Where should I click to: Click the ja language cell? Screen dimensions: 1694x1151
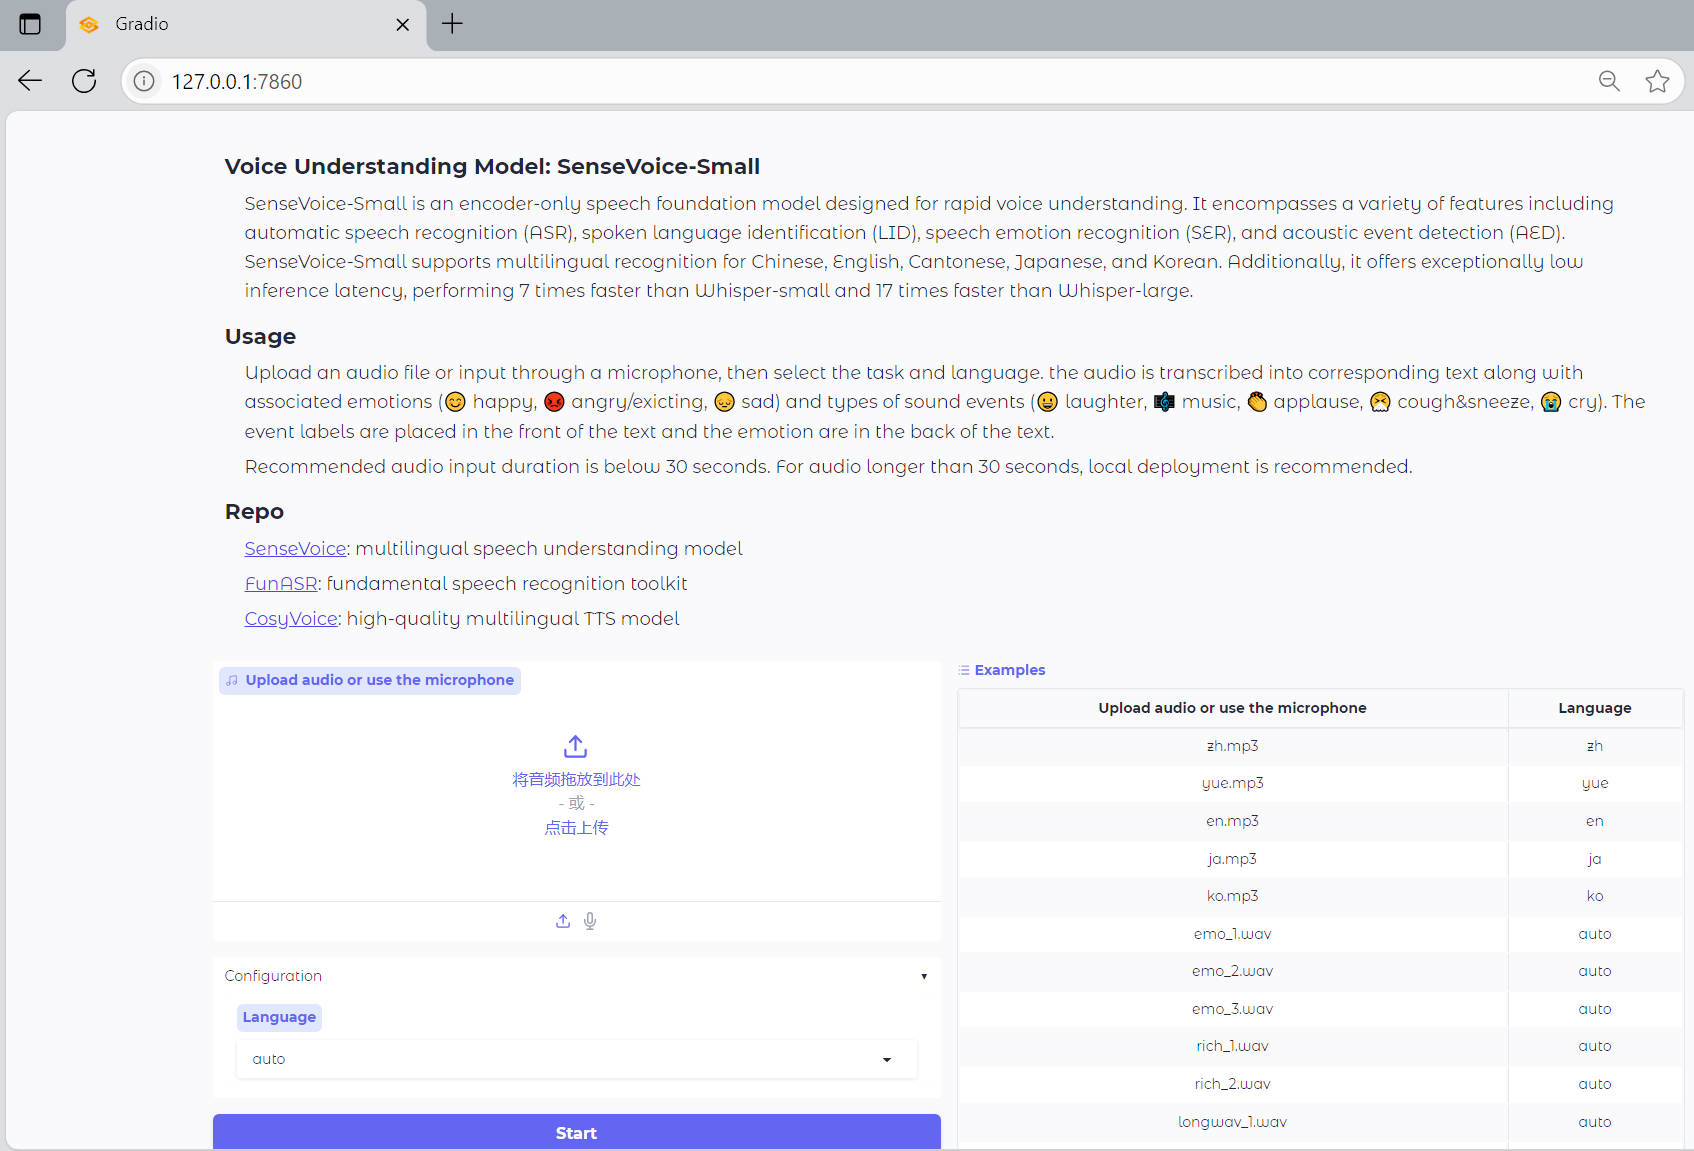click(x=1595, y=859)
